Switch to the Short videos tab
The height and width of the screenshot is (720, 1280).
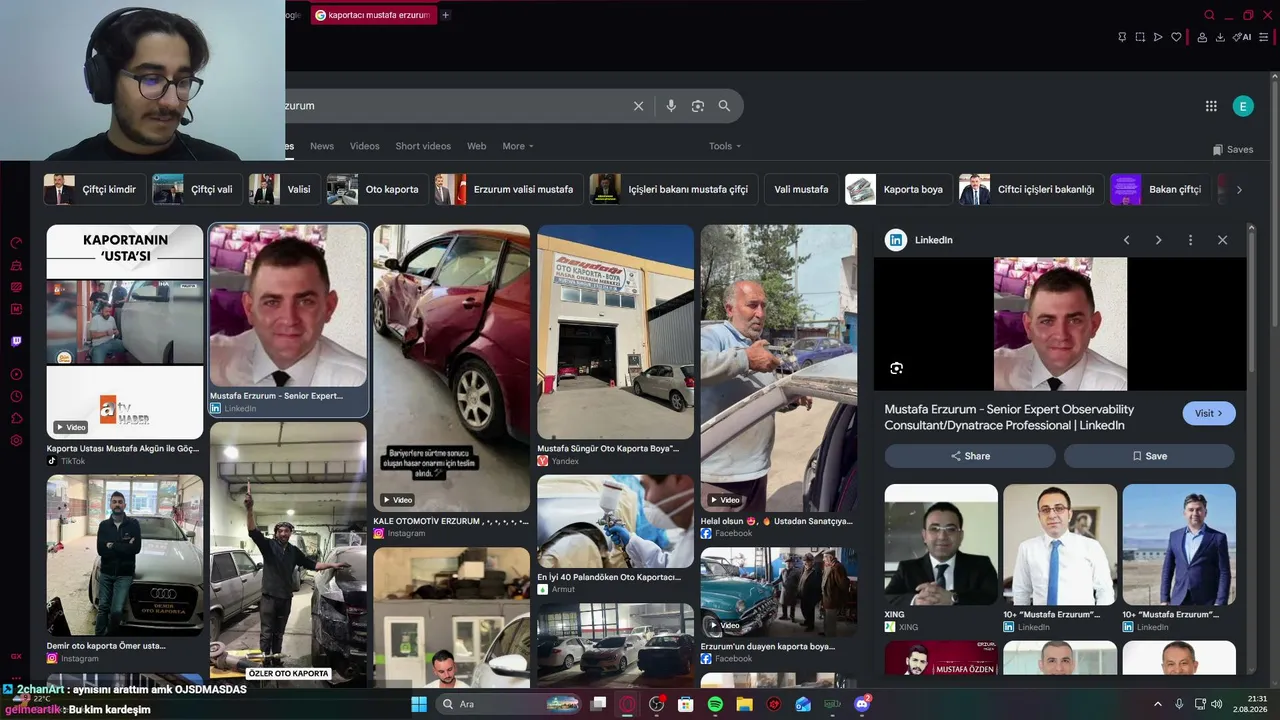[x=423, y=146]
